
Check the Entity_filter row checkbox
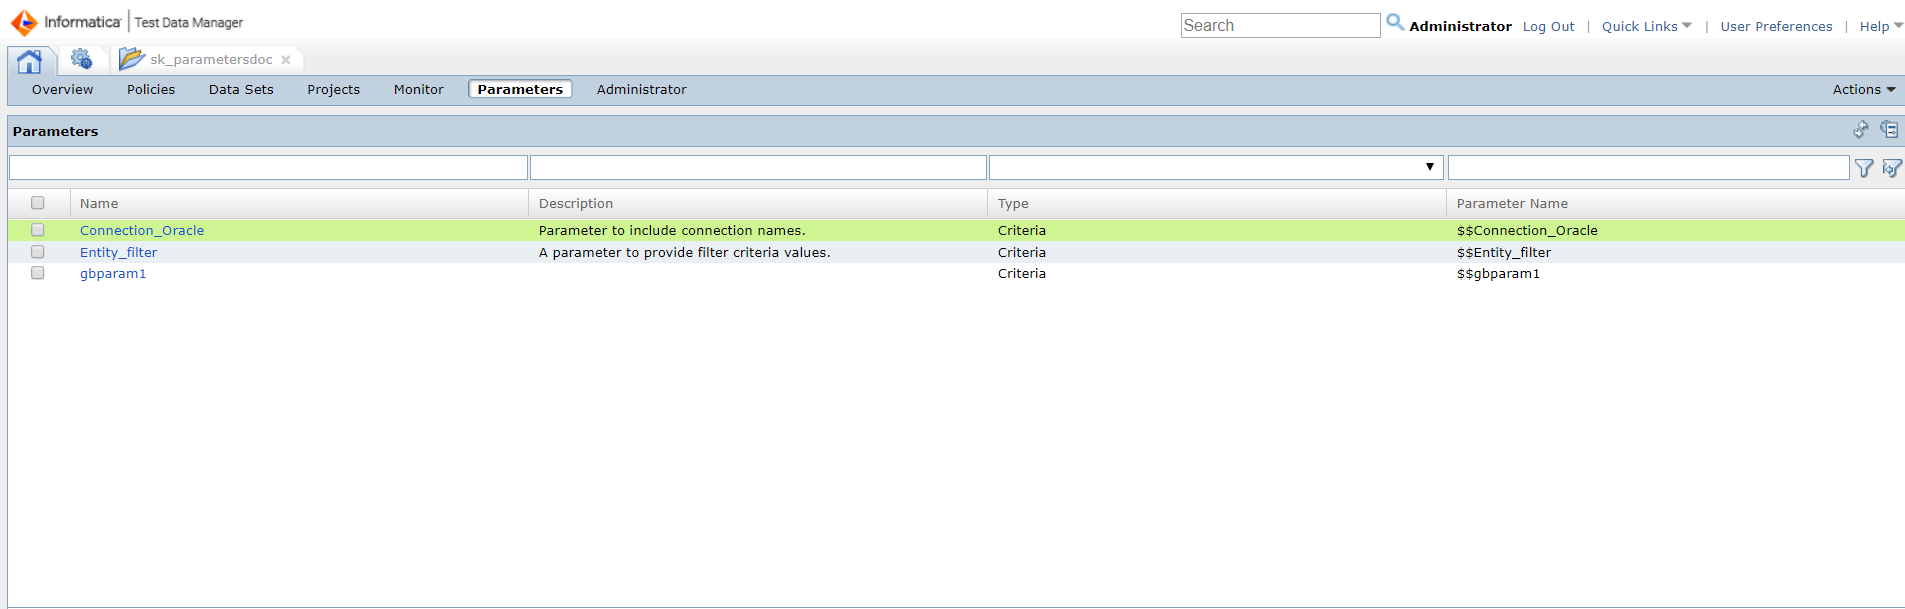click(x=38, y=252)
